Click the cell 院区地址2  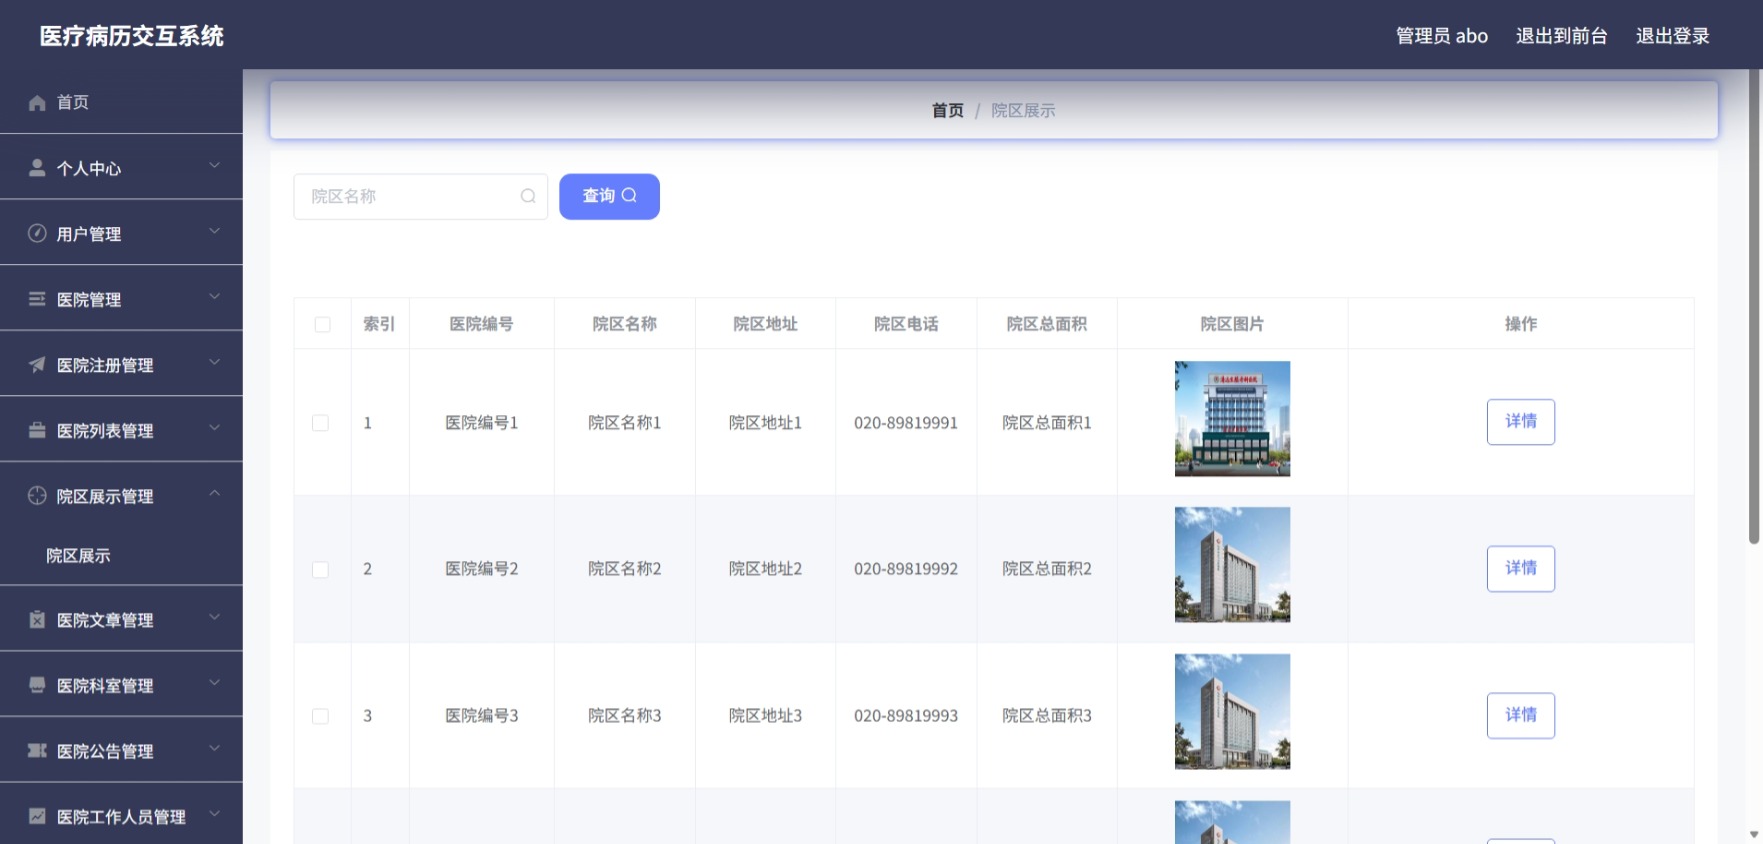tap(765, 569)
